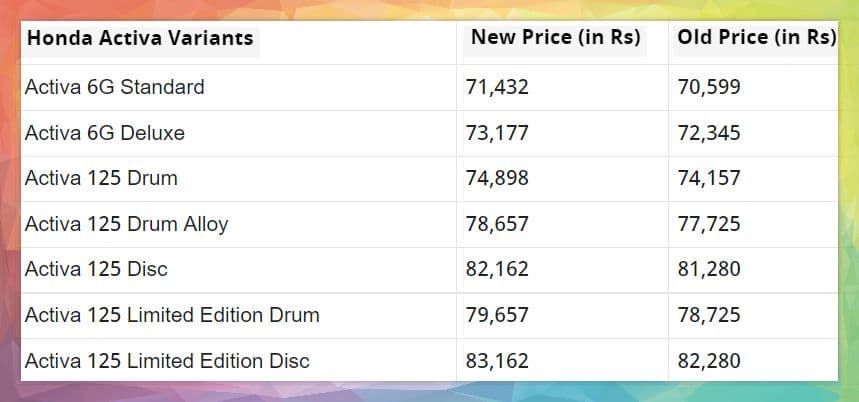Select the 83,162 new price cell
Screen dimensions: 859x402
497,361
